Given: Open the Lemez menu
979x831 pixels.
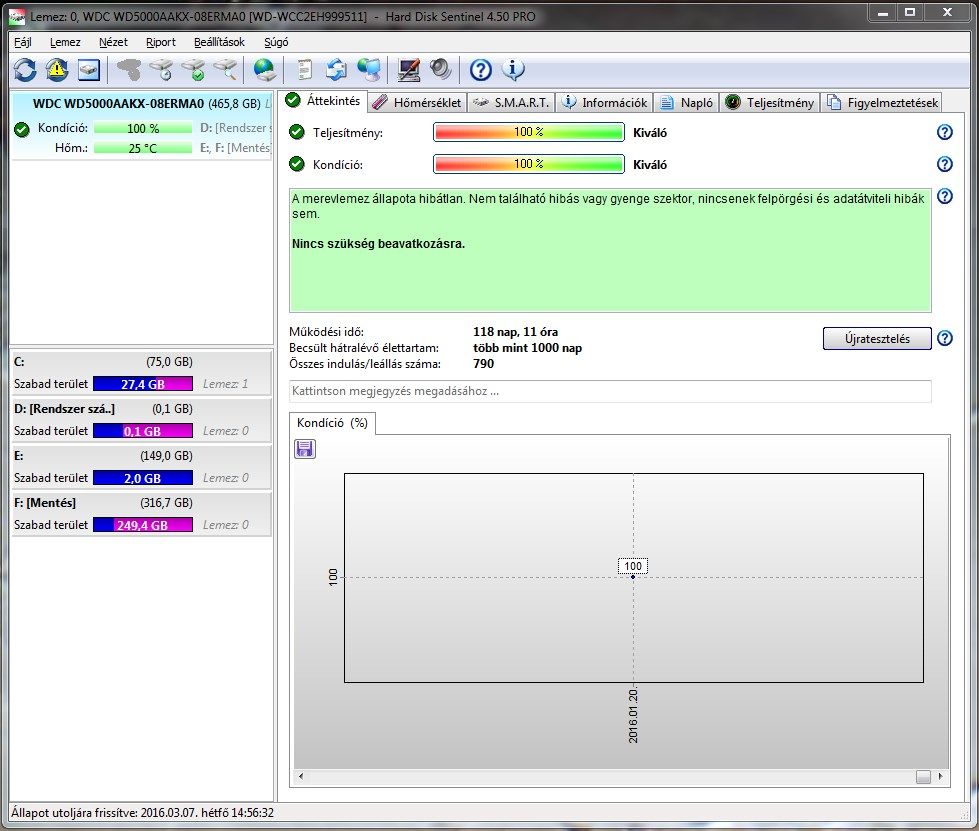Looking at the screenshot, I should (x=65, y=42).
